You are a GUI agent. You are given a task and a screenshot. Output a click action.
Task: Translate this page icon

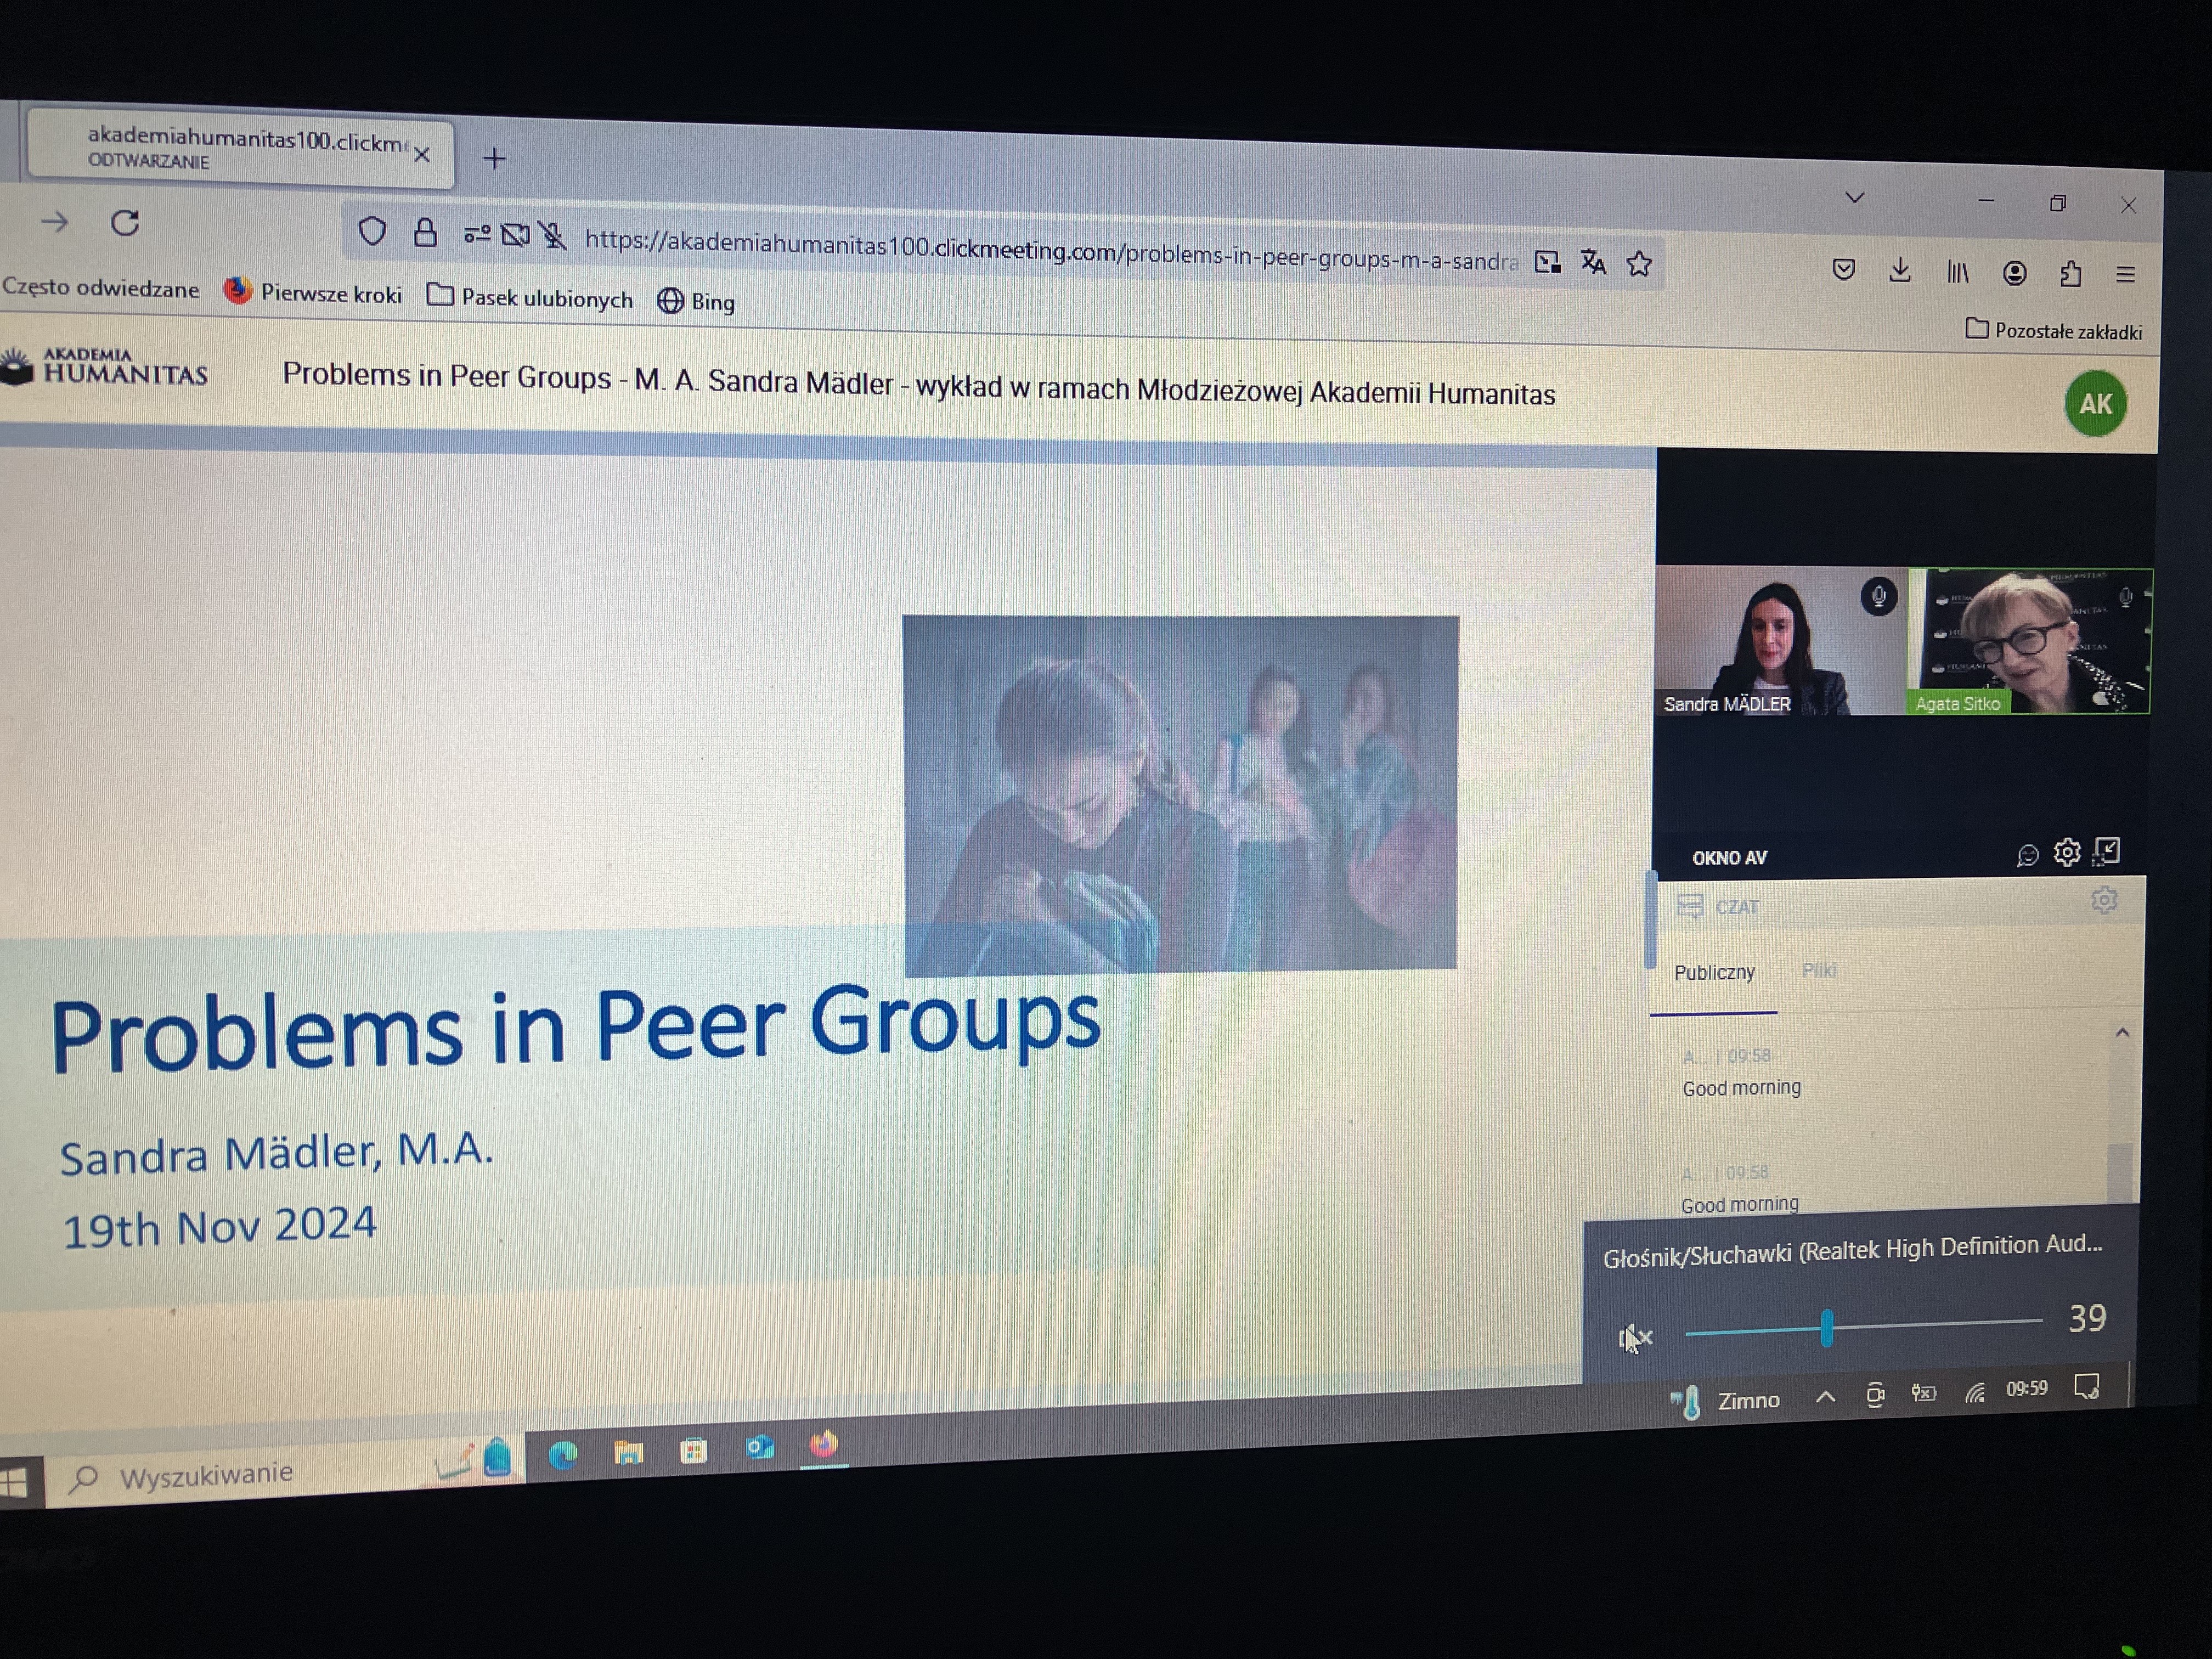(1593, 263)
